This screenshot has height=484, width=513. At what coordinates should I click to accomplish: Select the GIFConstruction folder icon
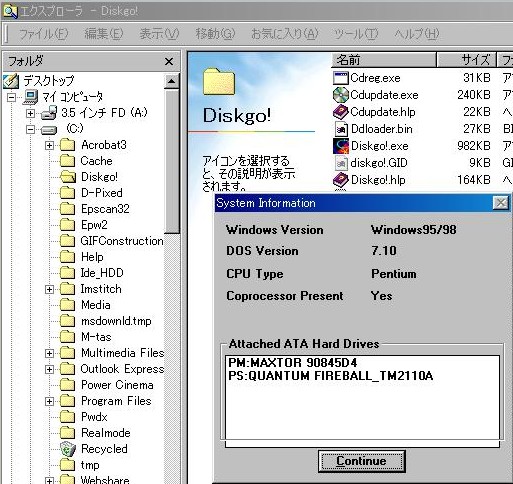(68, 241)
